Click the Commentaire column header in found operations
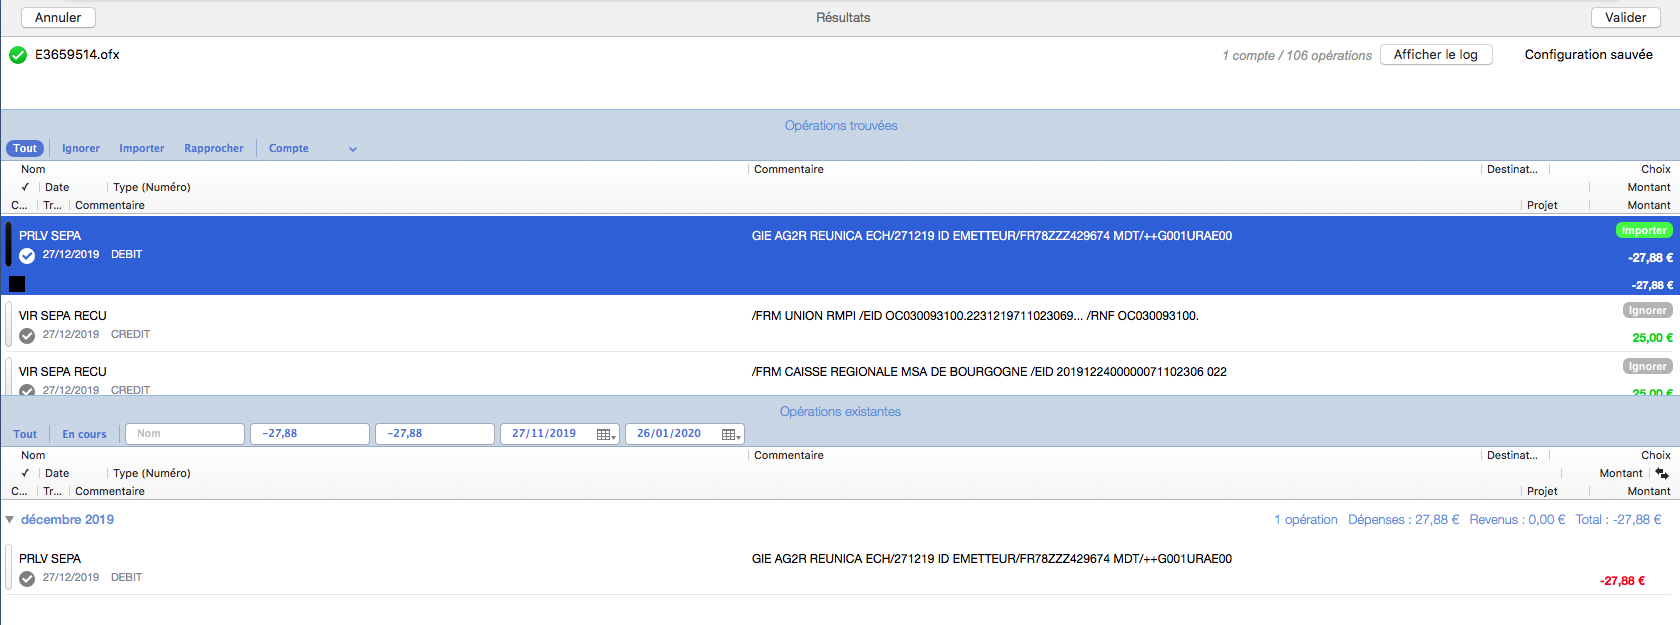Viewport: 1680px width, 625px height. [x=789, y=169]
